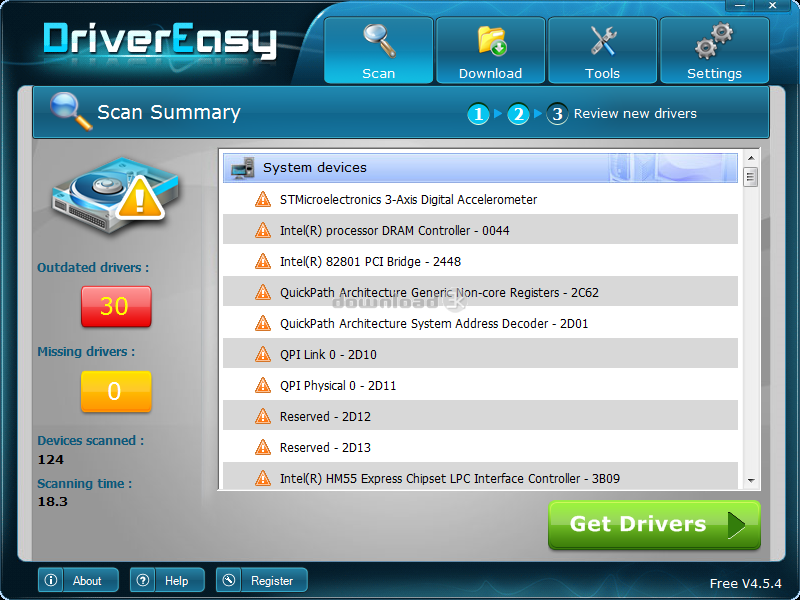This screenshot has width=800, height=600.
Task: Open the About dialog
Action: pyautogui.click(x=78, y=580)
